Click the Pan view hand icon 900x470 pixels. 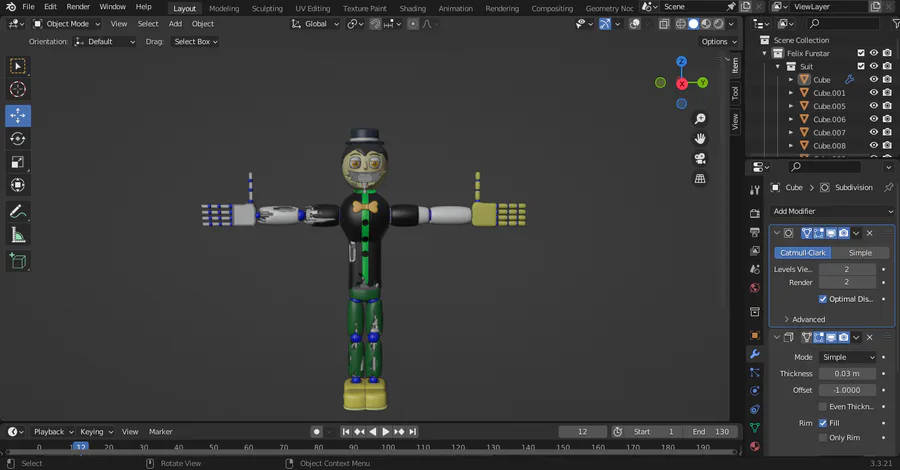click(x=700, y=139)
